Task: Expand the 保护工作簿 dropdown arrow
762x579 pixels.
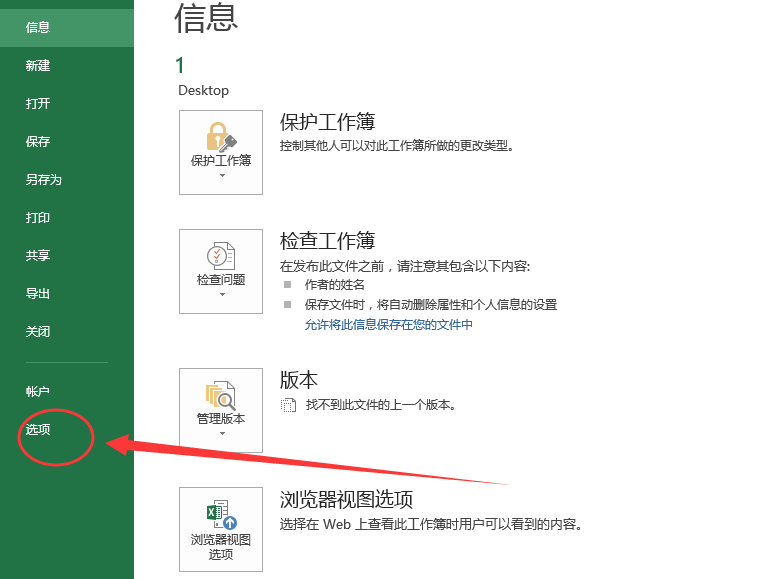Action: [222, 175]
